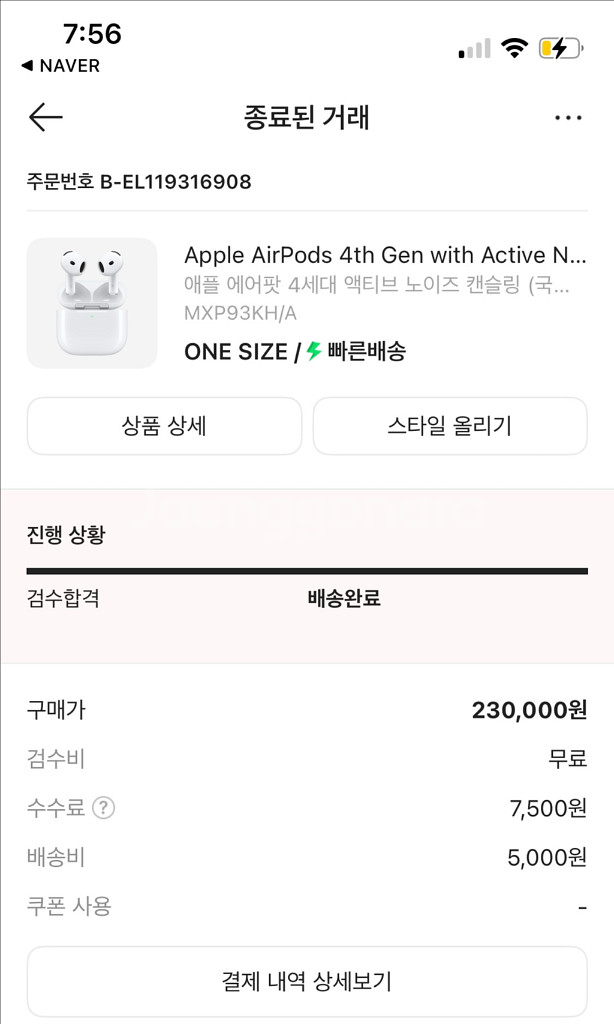Screen dimensions: 614x1024
Task: Tap the 배송완료 progress status
Action: [x=343, y=599]
